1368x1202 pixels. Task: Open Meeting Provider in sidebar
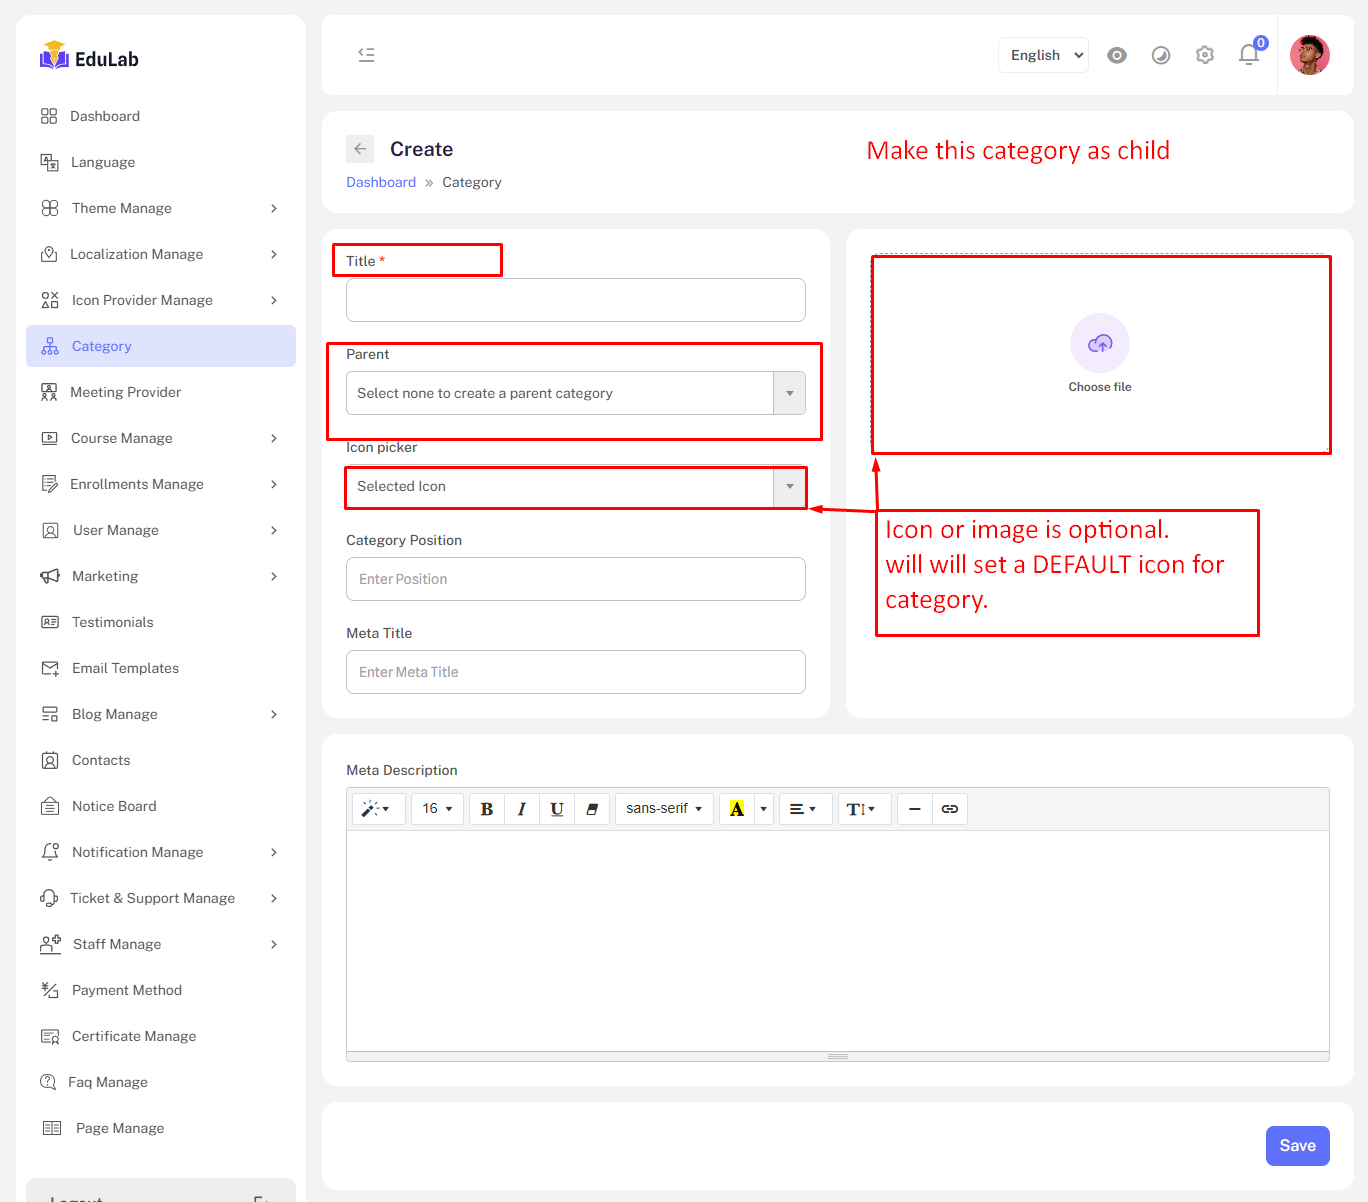[125, 392]
